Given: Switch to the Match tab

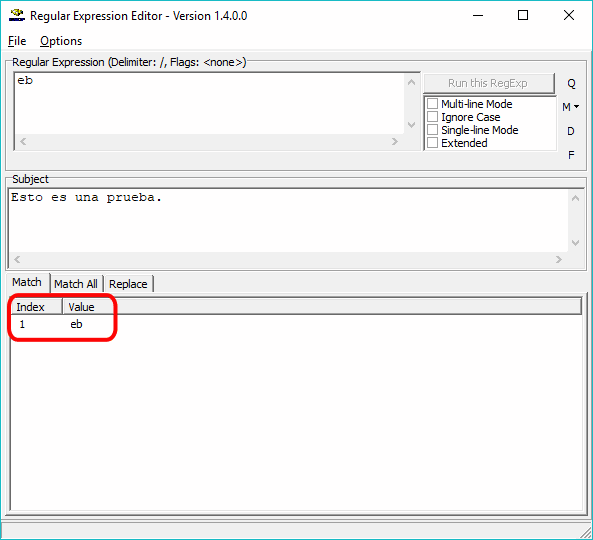Looking at the screenshot, I should click(27, 282).
